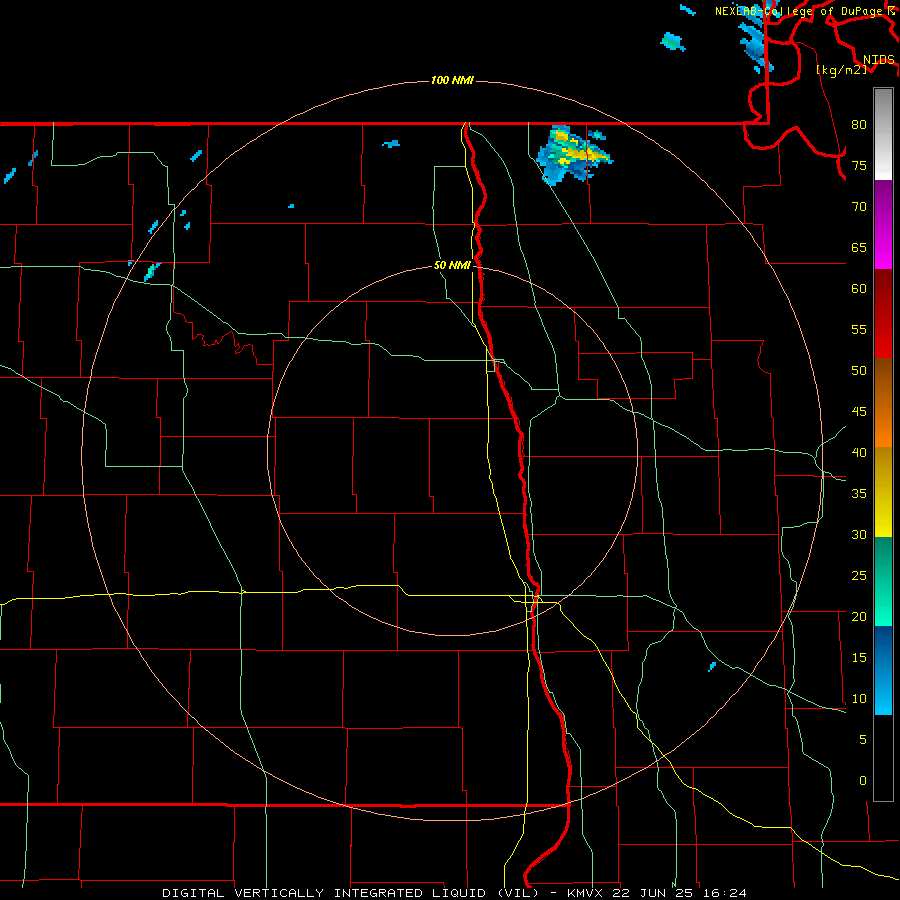
Task: Select the "30" value on the color scale
Action: click(x=859, y=534)
